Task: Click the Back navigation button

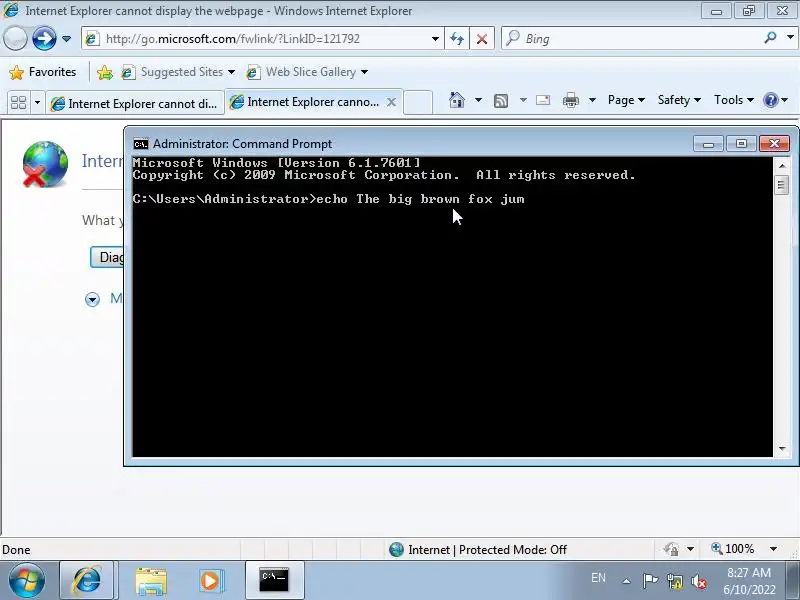Action: point(15,39)
